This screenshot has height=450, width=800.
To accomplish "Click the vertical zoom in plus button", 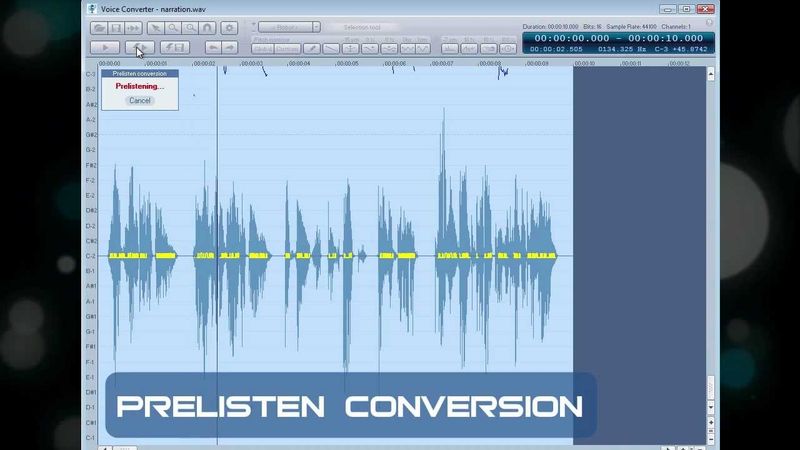I will 711,422.
